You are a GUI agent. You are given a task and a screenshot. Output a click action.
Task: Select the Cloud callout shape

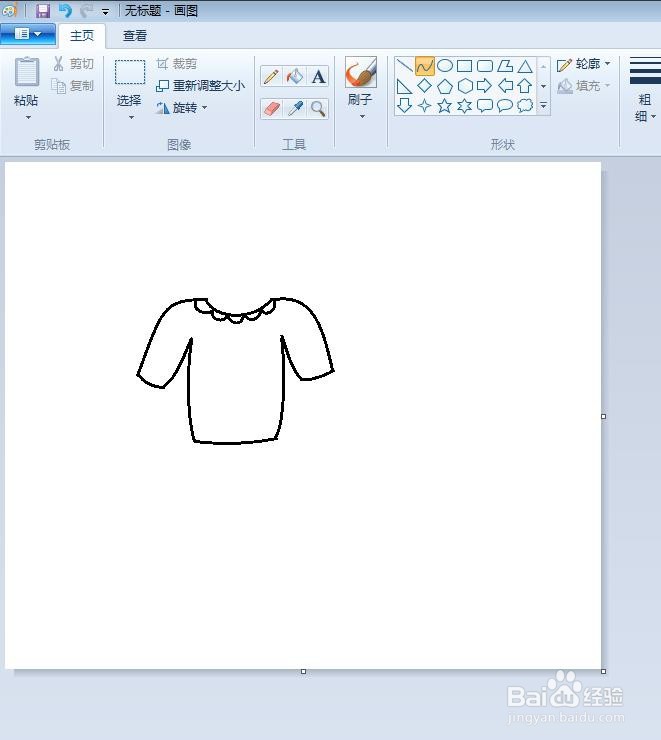[x=525, y=105]
